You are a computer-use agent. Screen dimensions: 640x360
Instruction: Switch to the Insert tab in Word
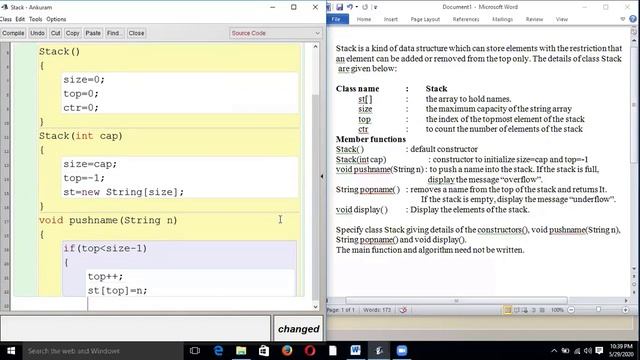pyautogui.click(x=391, y=19)
